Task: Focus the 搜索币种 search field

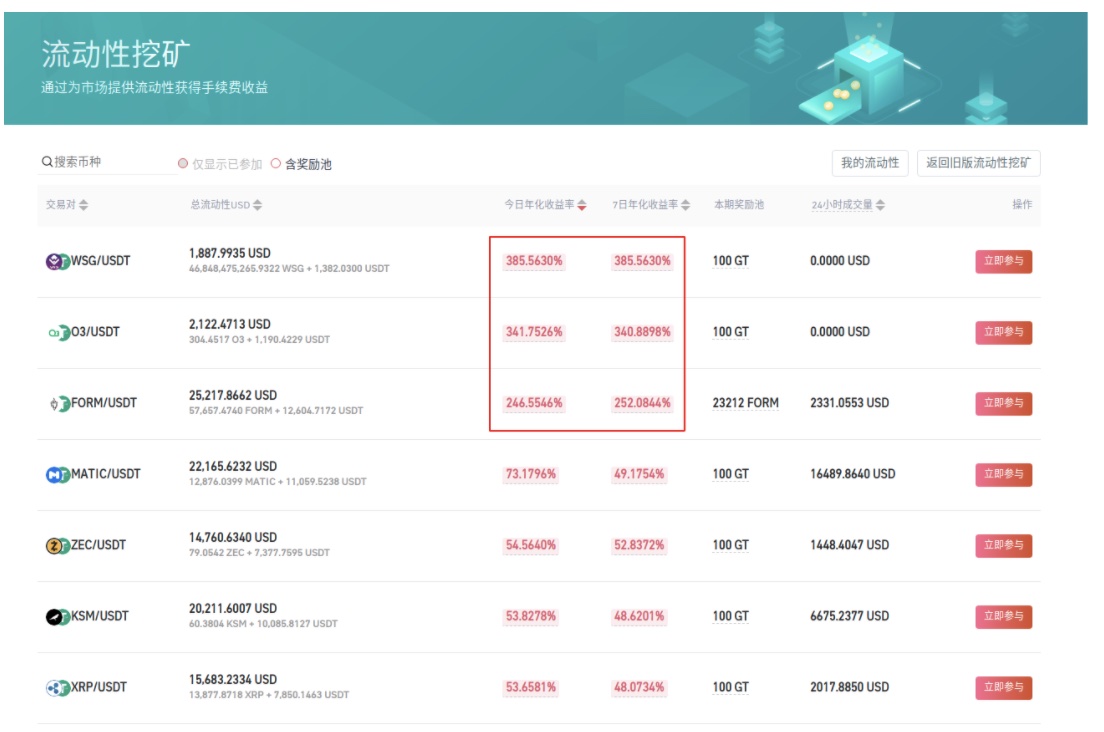Action: 106,163
